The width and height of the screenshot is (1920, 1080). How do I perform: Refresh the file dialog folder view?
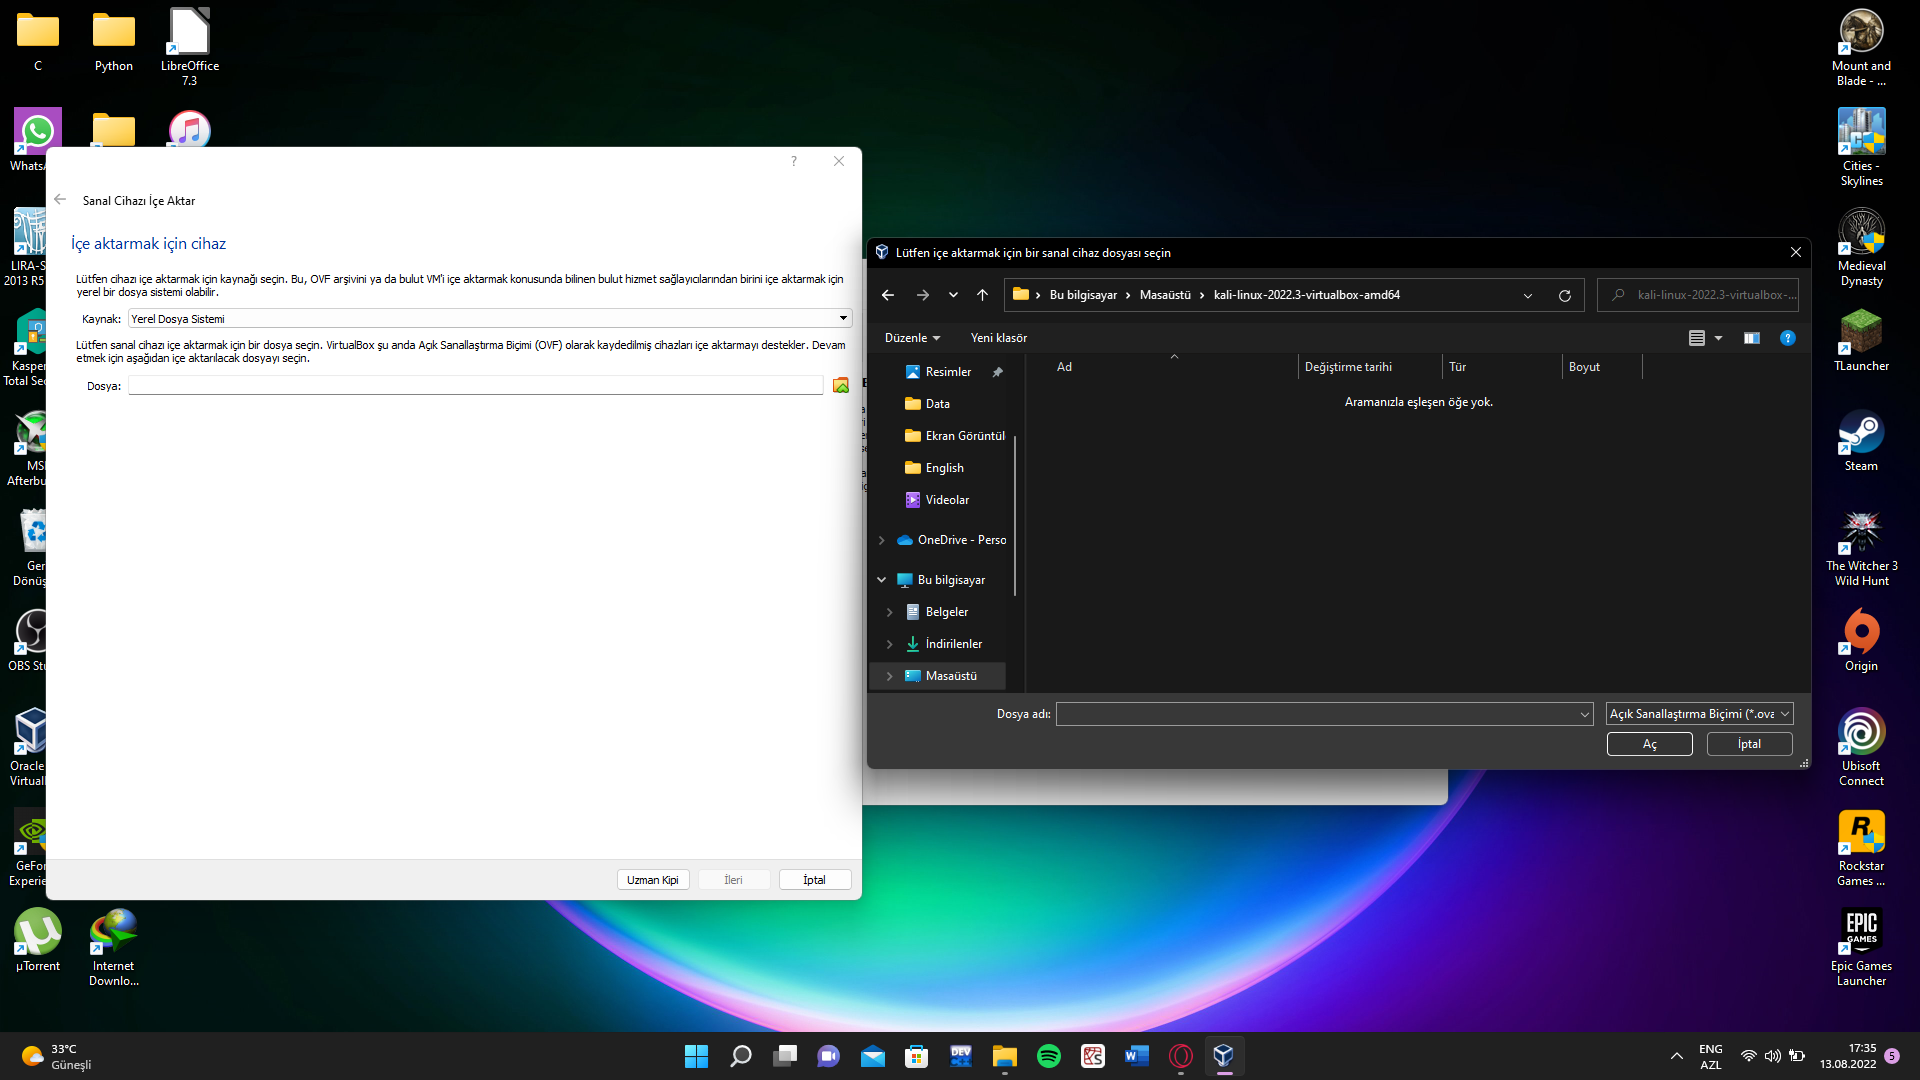(1564, 295)
